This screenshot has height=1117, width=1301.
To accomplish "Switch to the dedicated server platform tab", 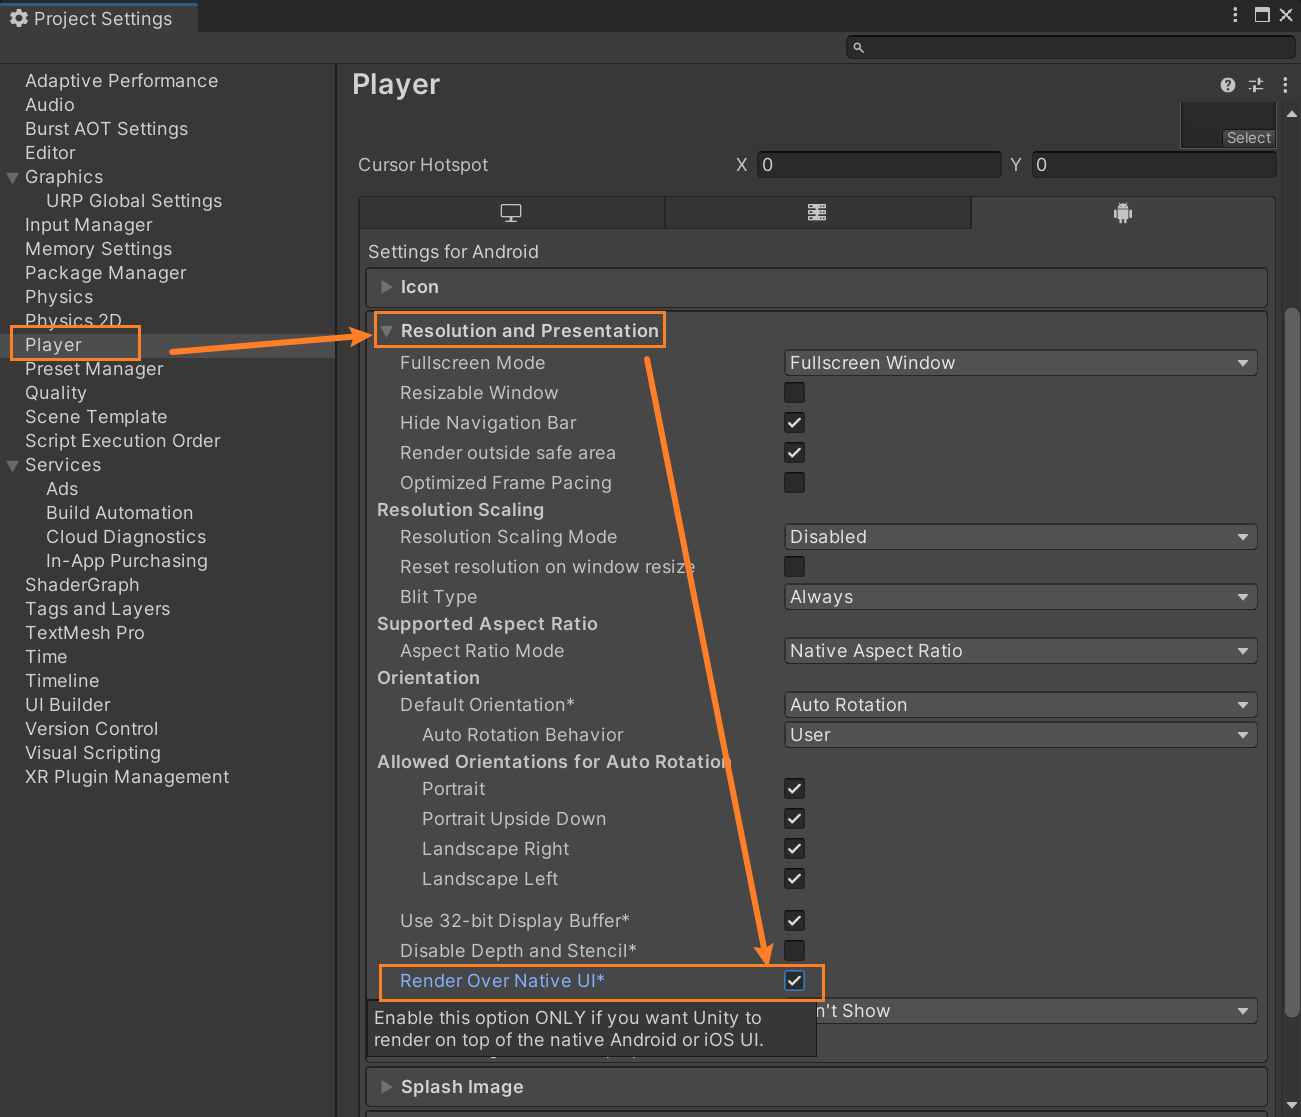I will pyautogui.click(x=817, y=213).
